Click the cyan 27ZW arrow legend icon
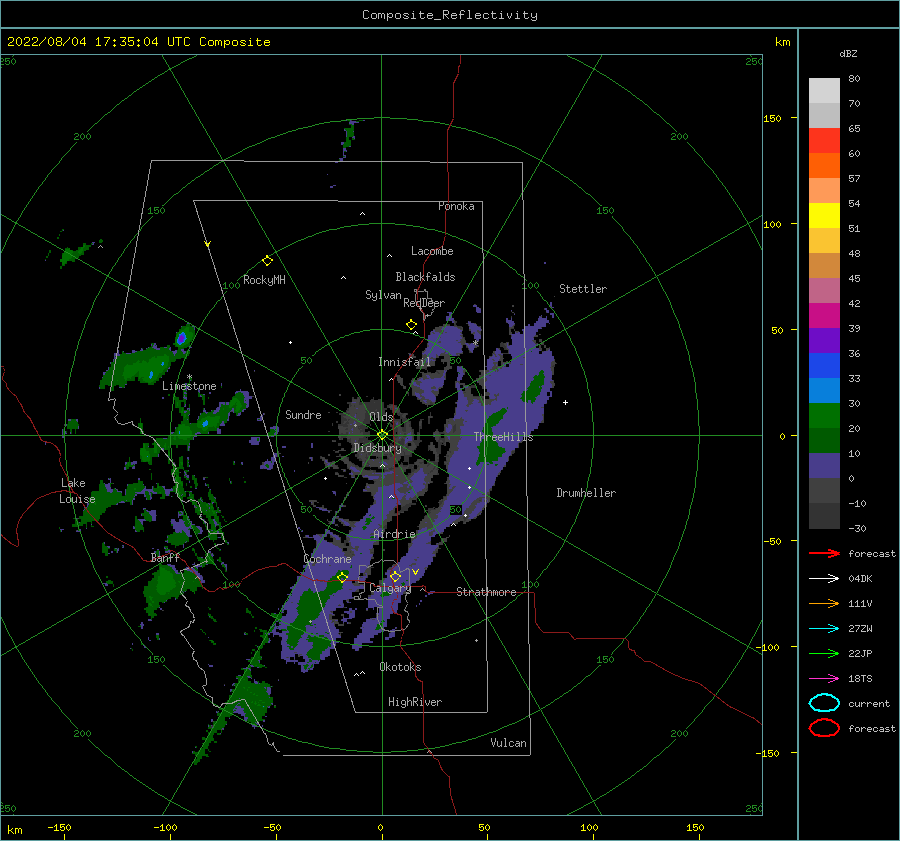 coord(824,629)
